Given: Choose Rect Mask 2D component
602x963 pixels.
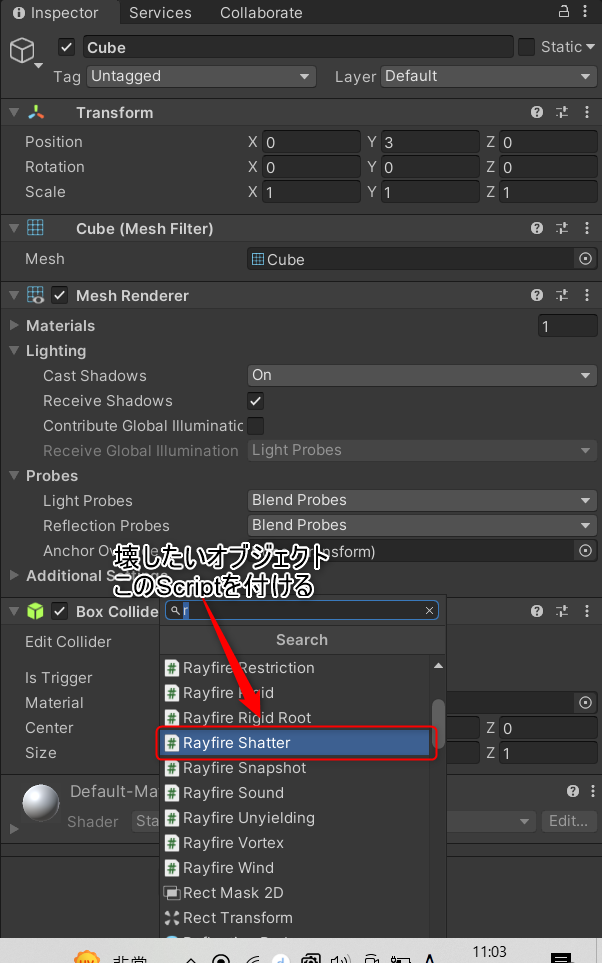Looking at the screenshot, I should [x=295, y=893].
